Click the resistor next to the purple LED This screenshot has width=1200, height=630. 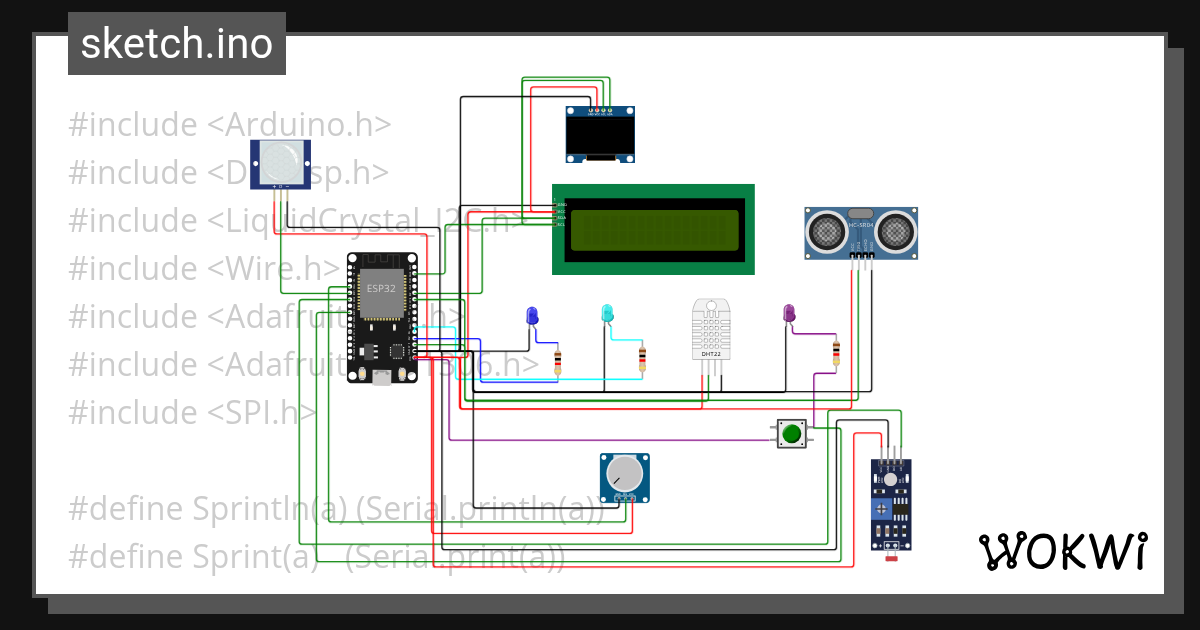837,352
